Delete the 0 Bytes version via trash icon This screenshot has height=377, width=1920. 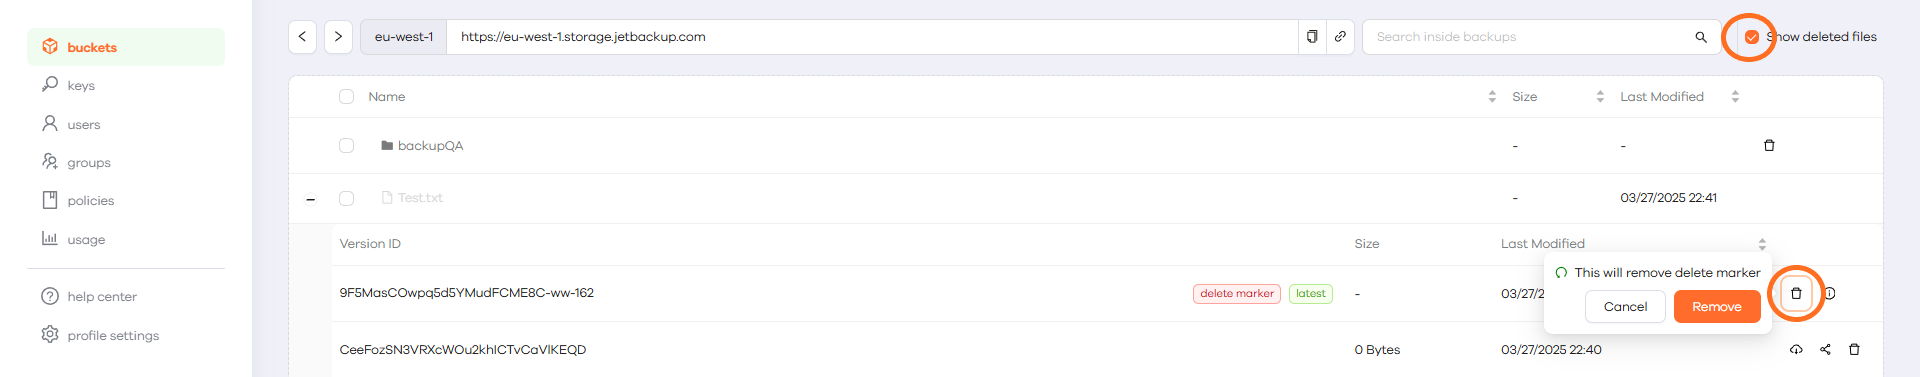[x=1854, y=350]
